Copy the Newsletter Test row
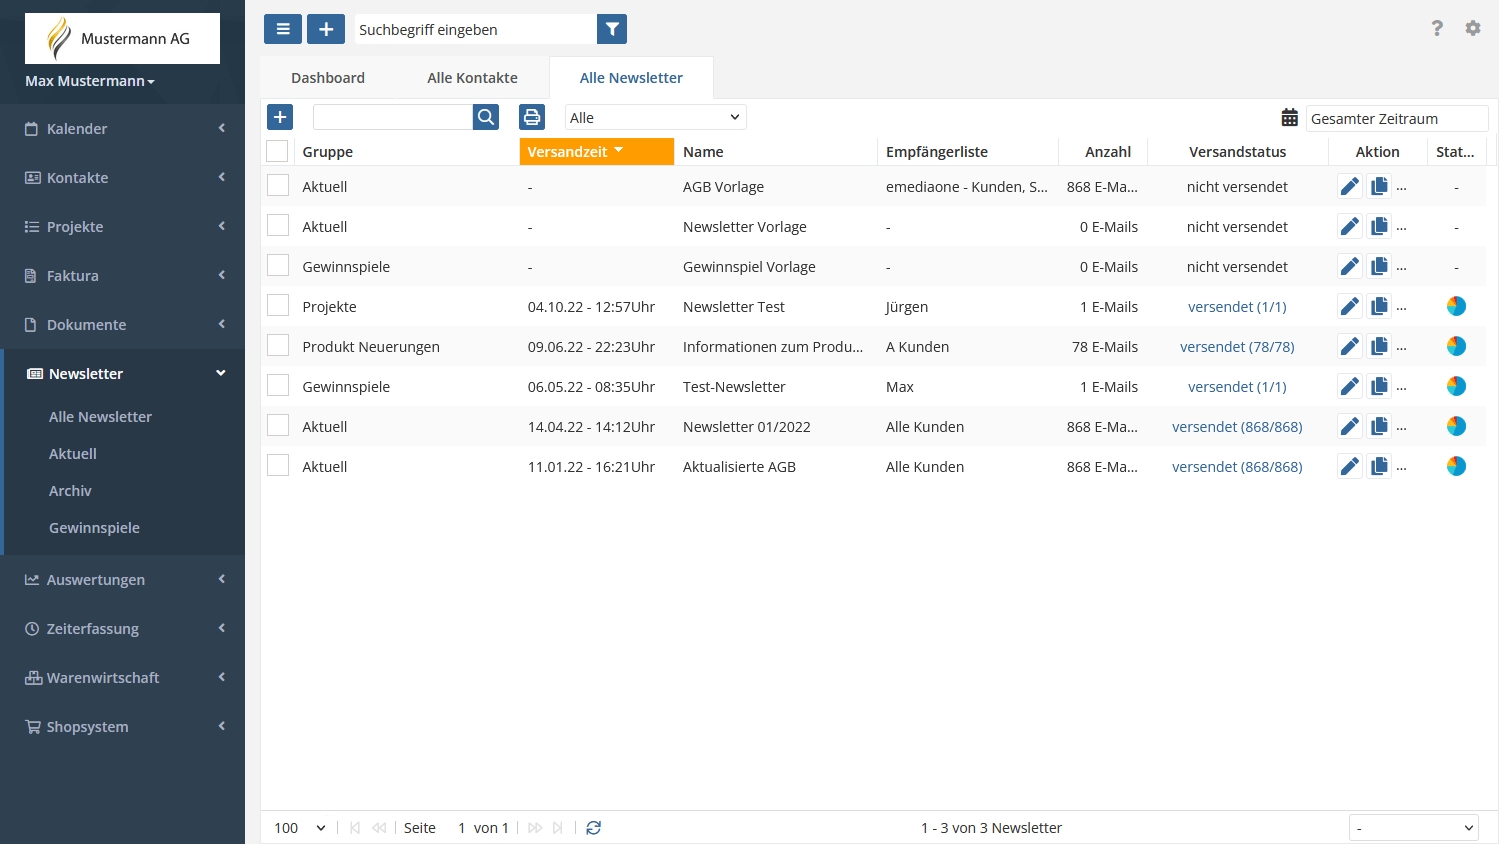This screenshot has width=1499, height=844. [1379, 306]
